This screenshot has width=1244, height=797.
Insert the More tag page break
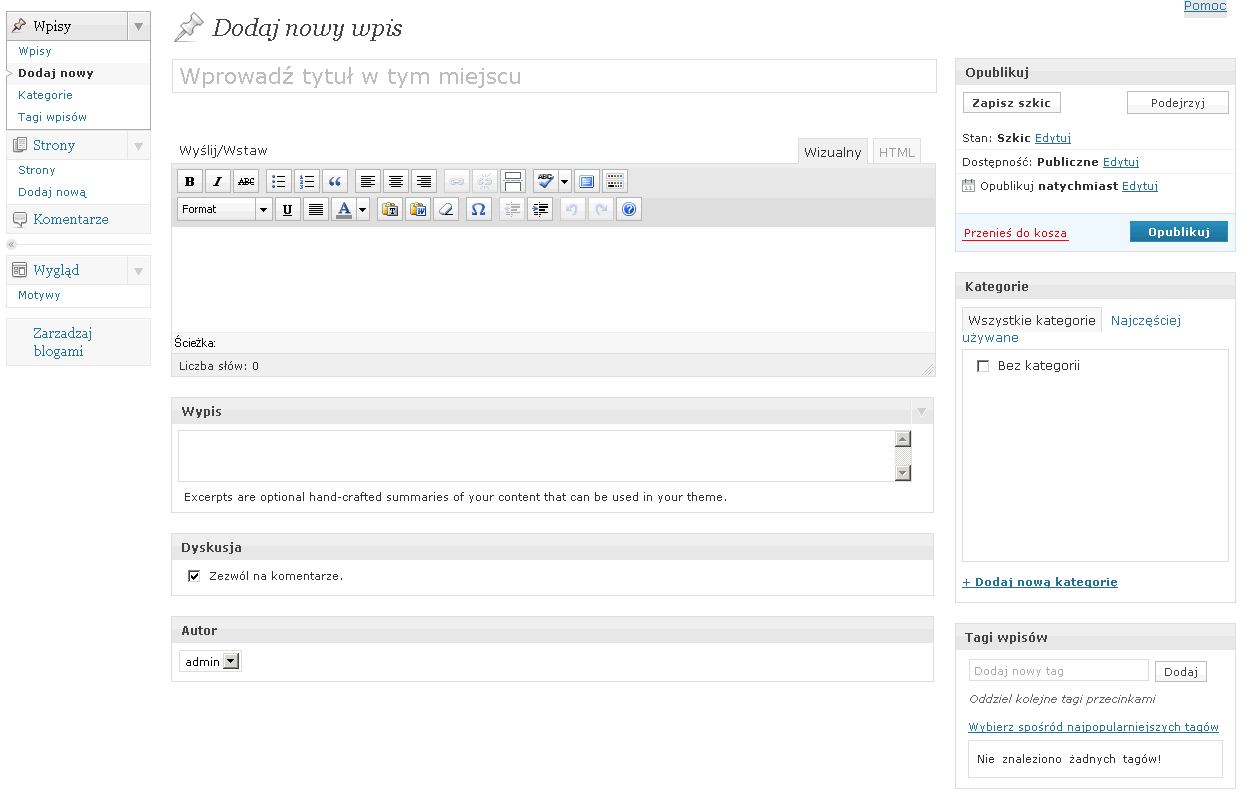512,181
